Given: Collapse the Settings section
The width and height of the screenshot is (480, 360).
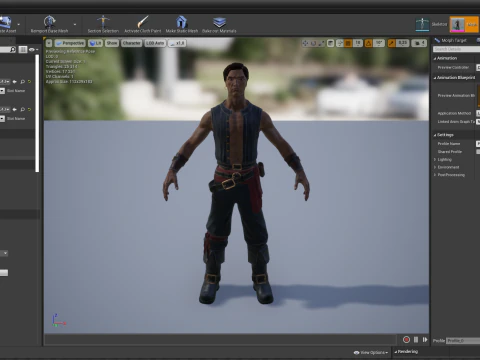Looking at the screenshot, I should coord(435,135).
